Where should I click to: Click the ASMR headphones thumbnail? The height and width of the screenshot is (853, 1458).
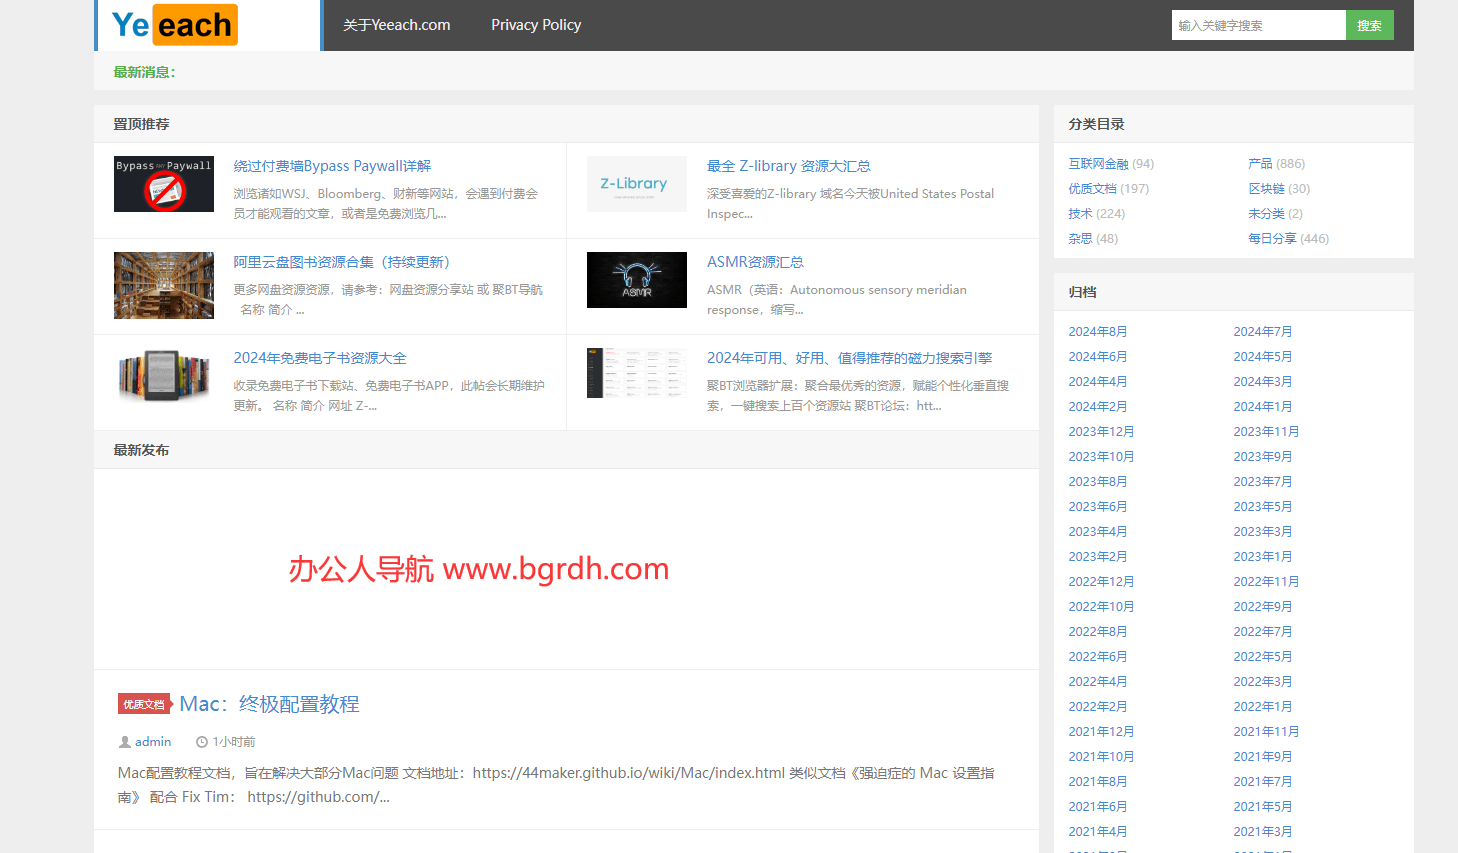[636, 280]
